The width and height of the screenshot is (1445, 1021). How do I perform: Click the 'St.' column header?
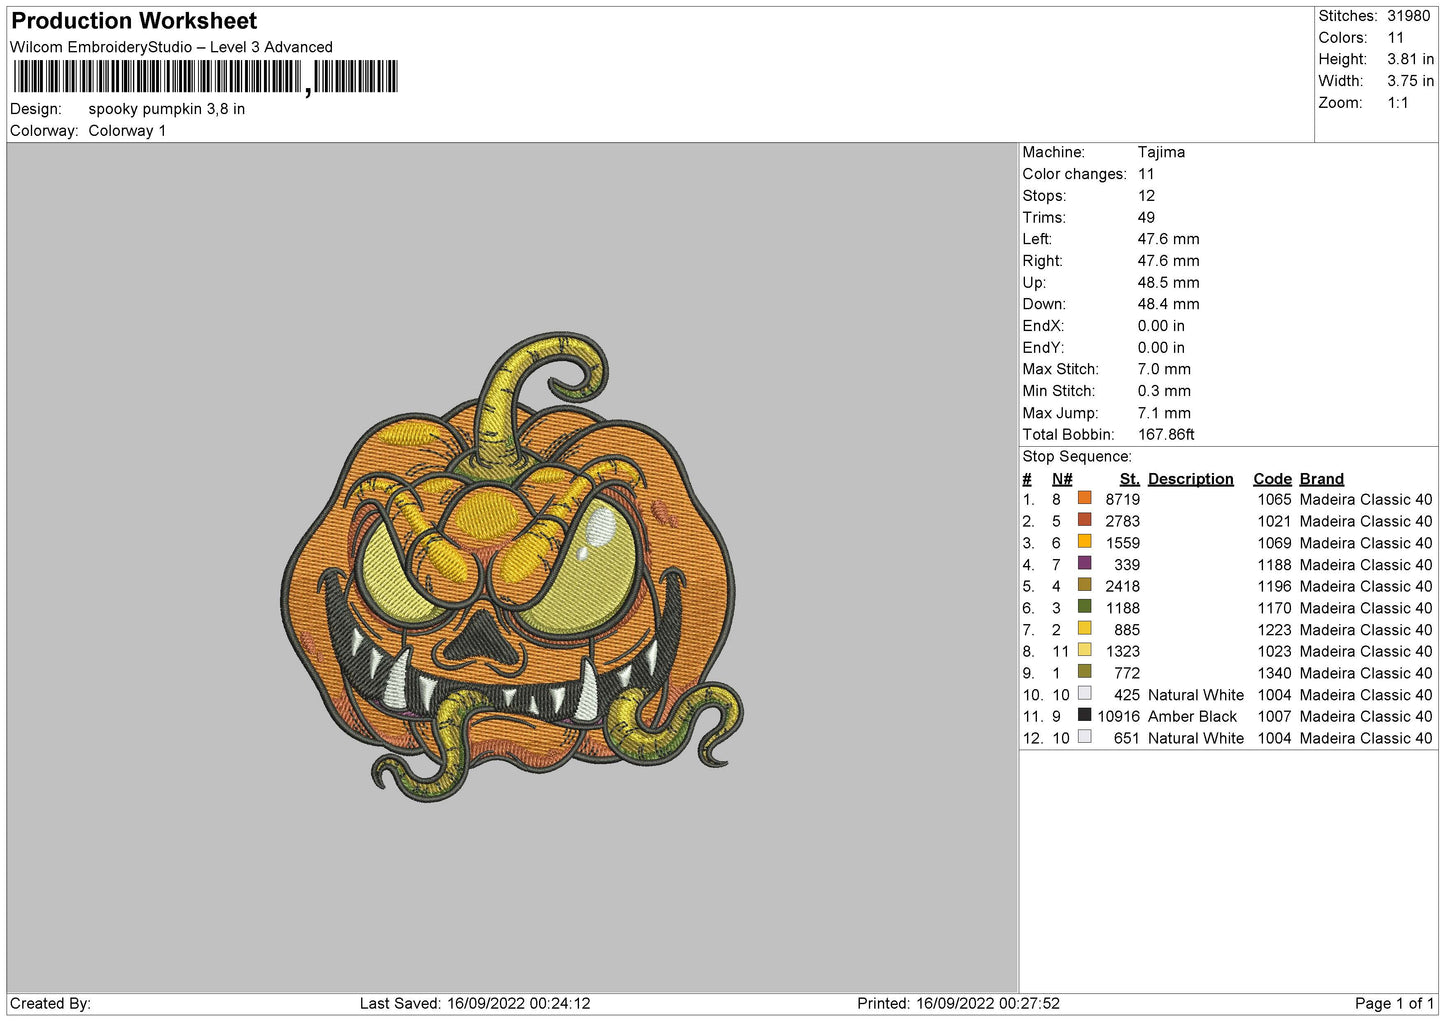(1130, 479)
